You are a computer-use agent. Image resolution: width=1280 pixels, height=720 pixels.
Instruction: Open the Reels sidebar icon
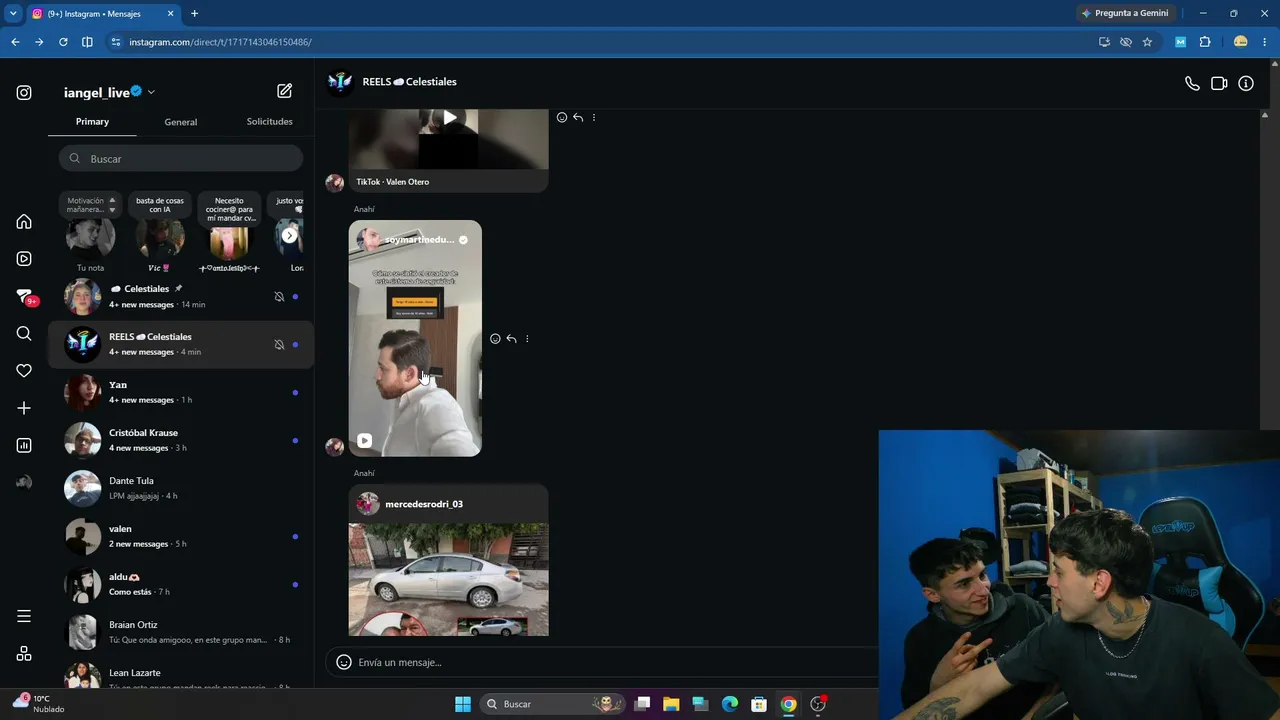(x=24, y=259)
